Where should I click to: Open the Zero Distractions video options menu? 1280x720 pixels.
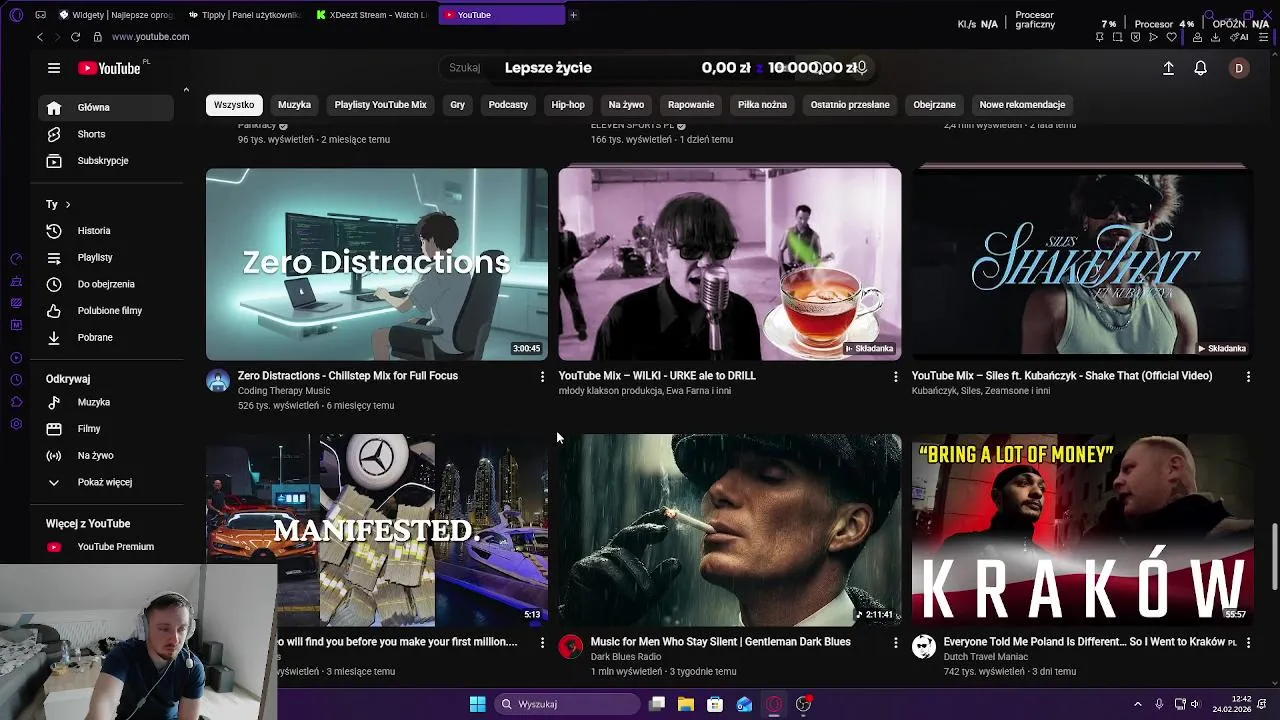click(x=542, y=377)
